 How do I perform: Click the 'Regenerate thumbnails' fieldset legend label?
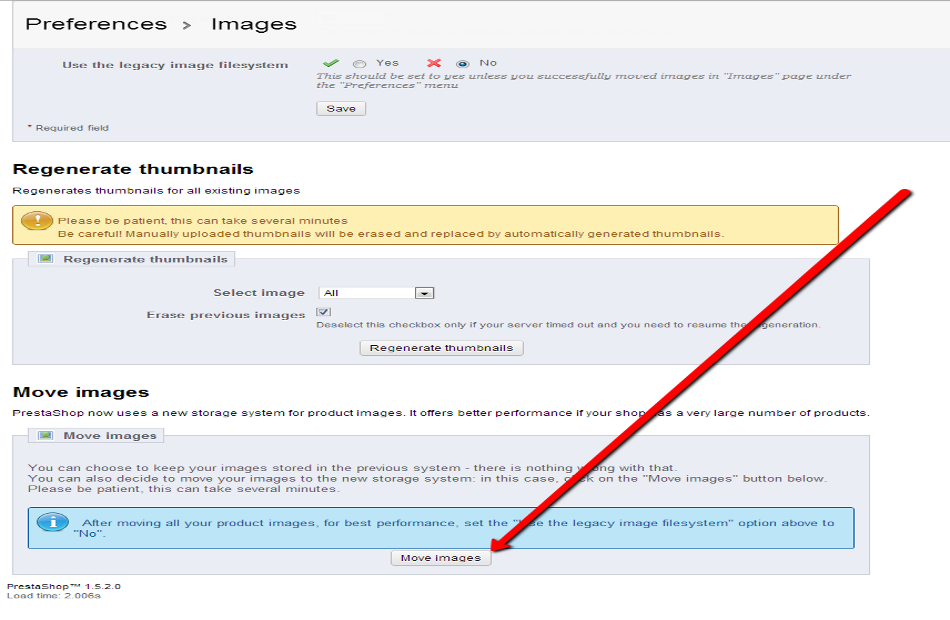(145, 259)
